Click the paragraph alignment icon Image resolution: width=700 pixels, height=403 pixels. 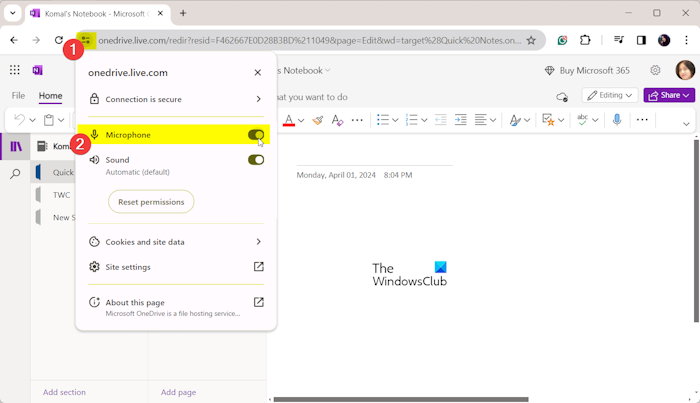(x=480, y=120)
